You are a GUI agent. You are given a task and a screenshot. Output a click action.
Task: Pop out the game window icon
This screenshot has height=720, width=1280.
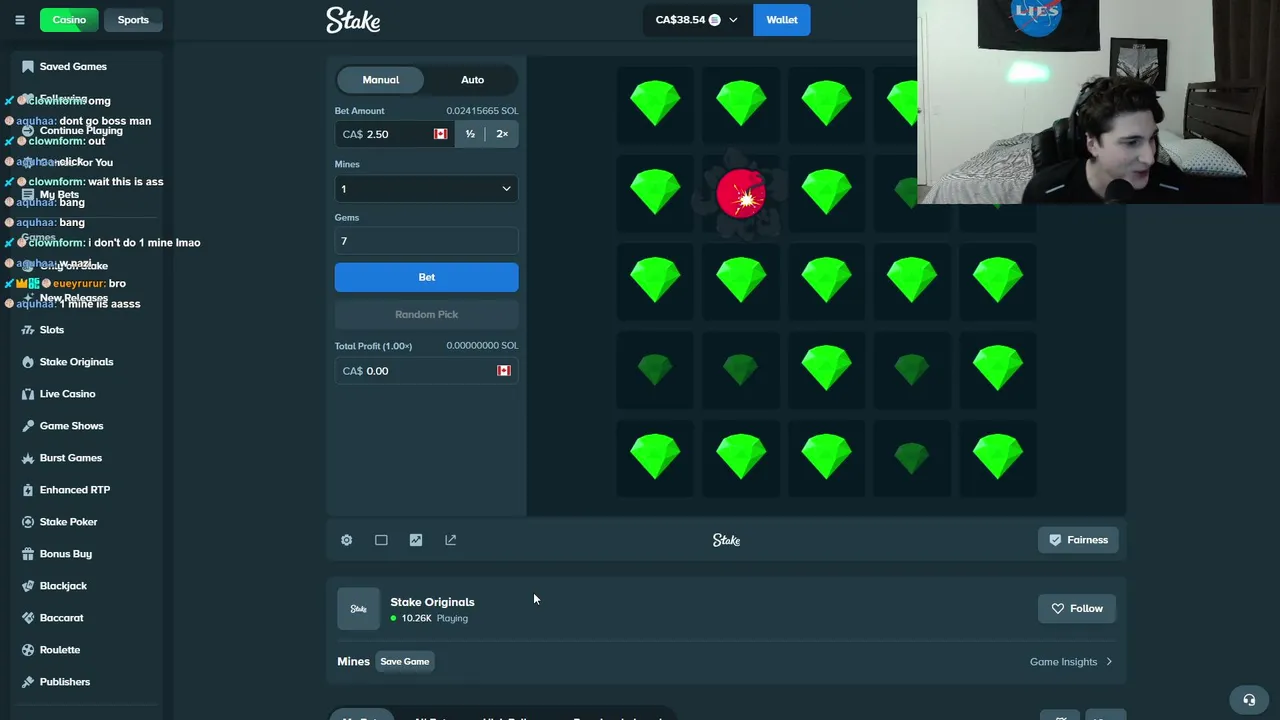tap(451, 540)
